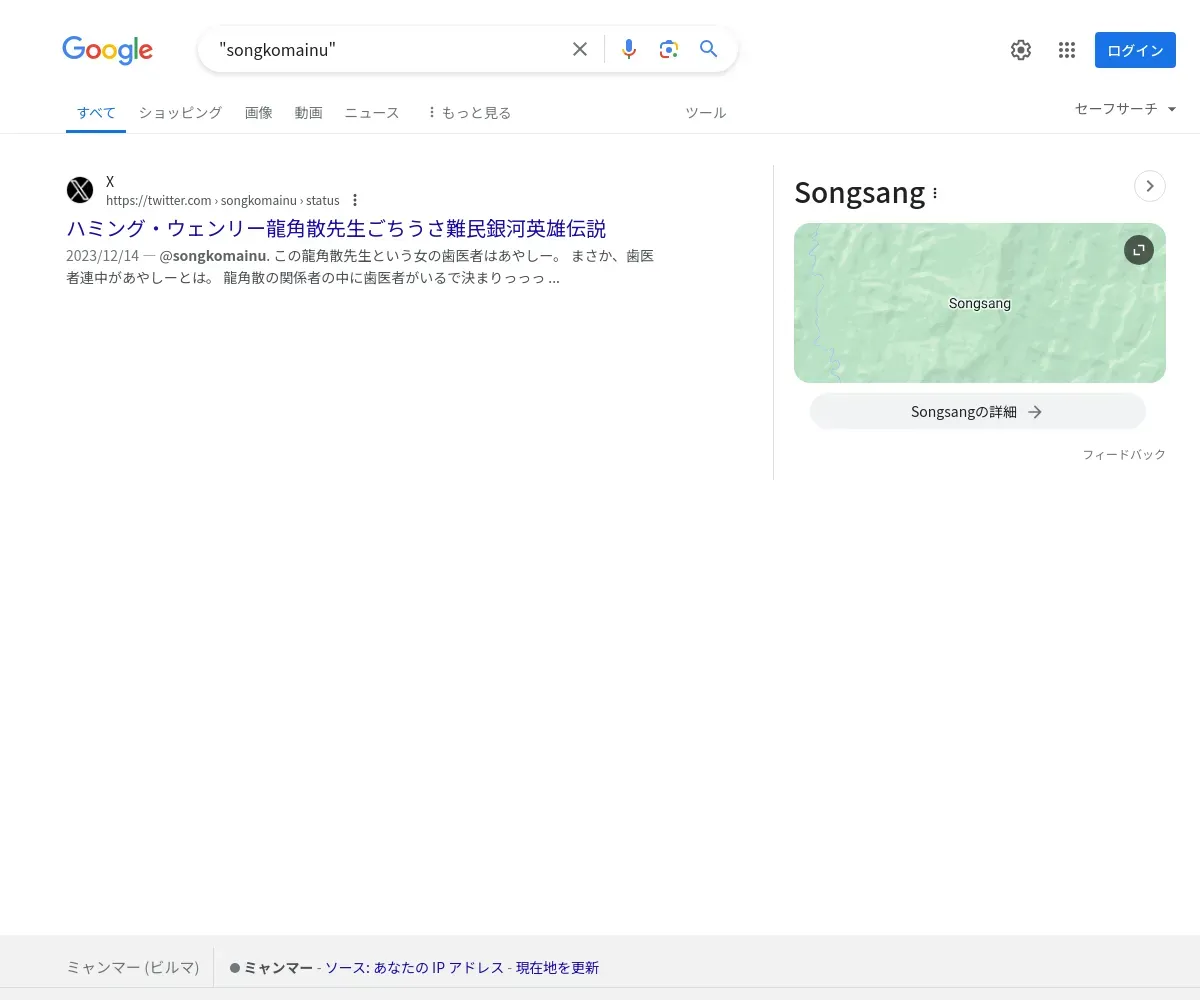This screenshot has width=1200, height=1000.
Task: Open the Google logo homepage link
Action: click(107, 50)
